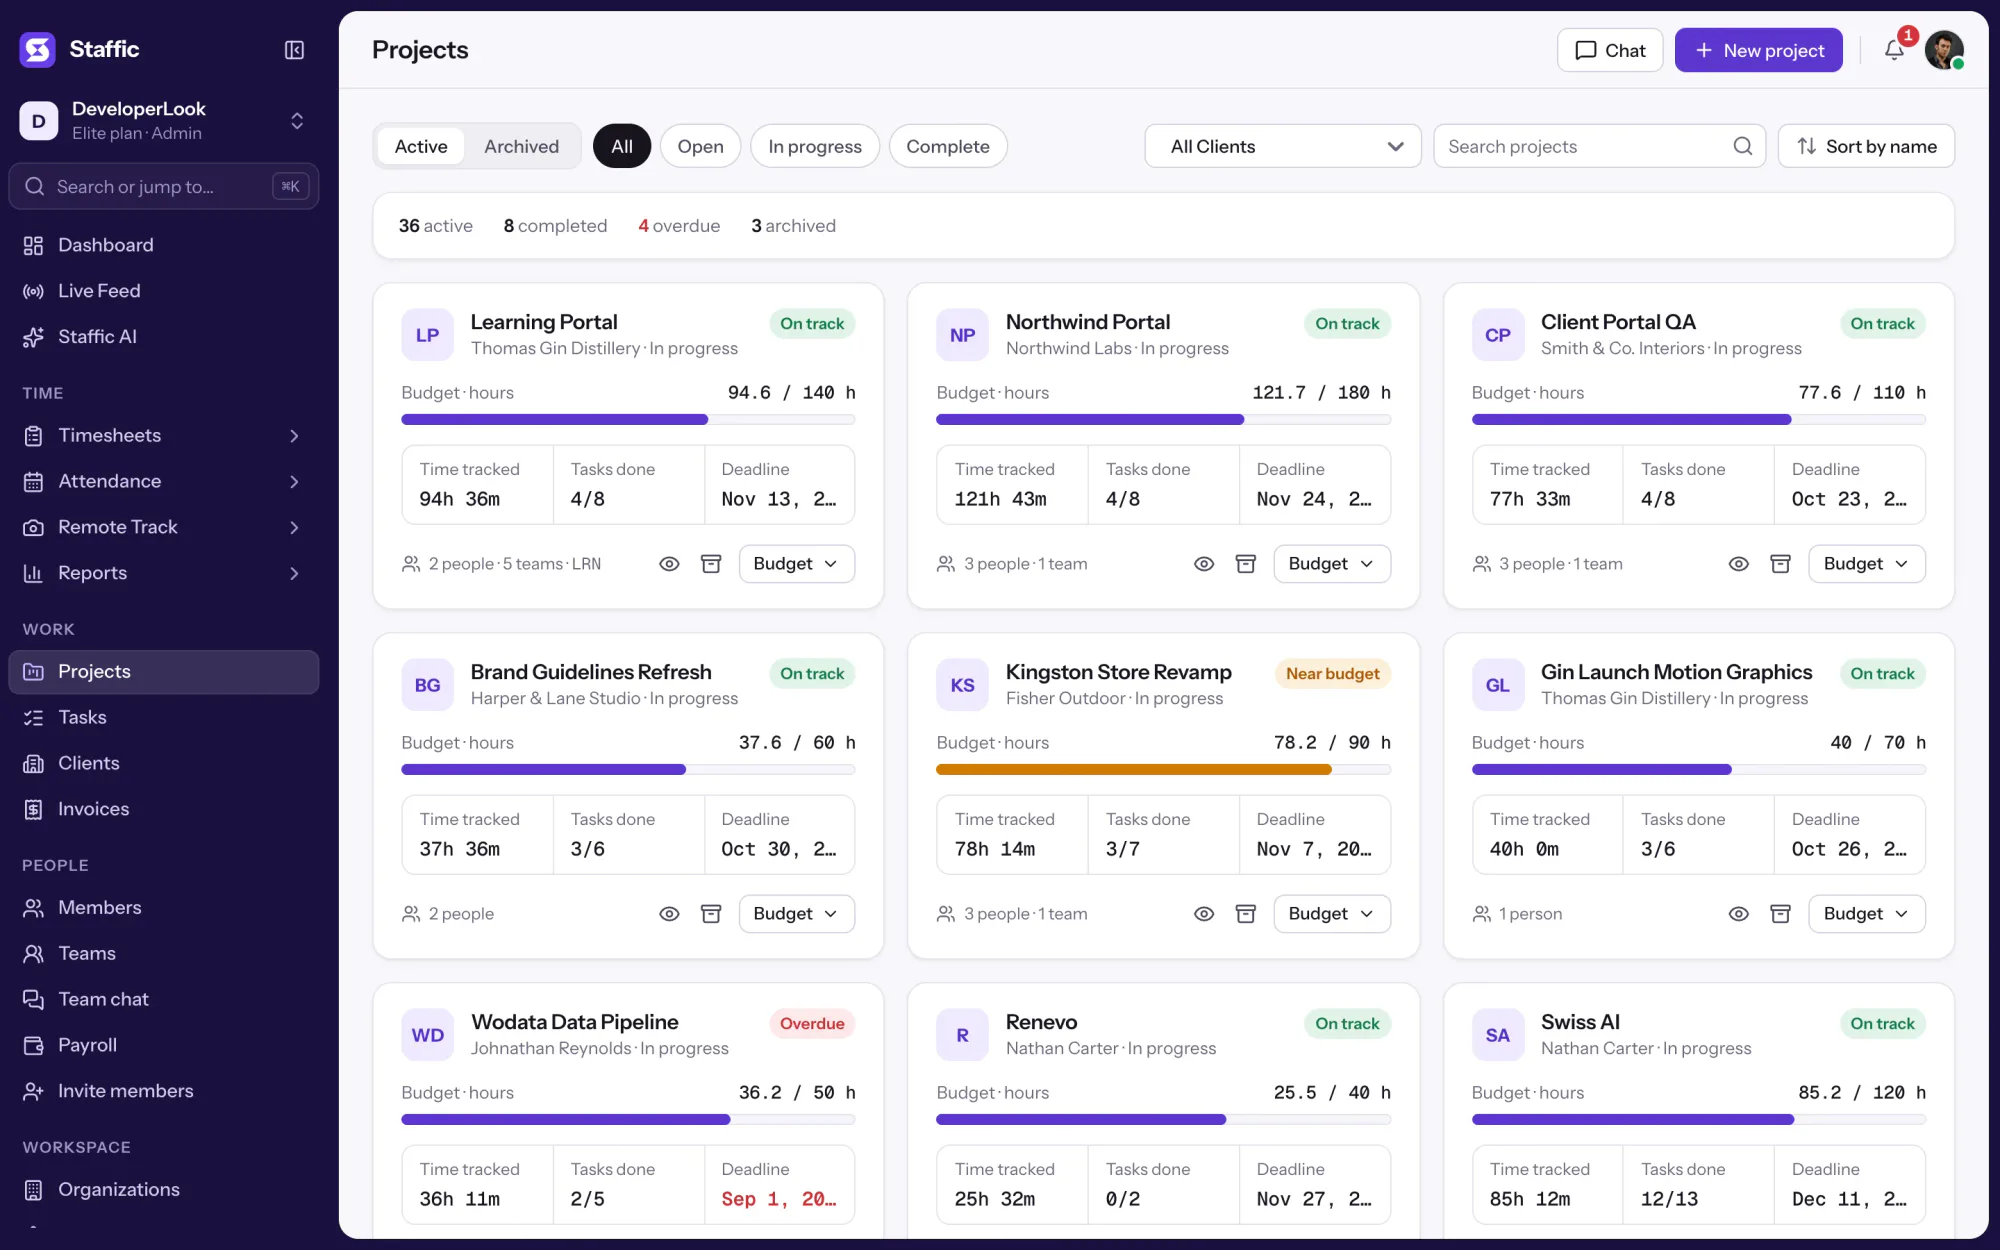
Task: Open Live Feed in the sidebar
Action: 164,291
